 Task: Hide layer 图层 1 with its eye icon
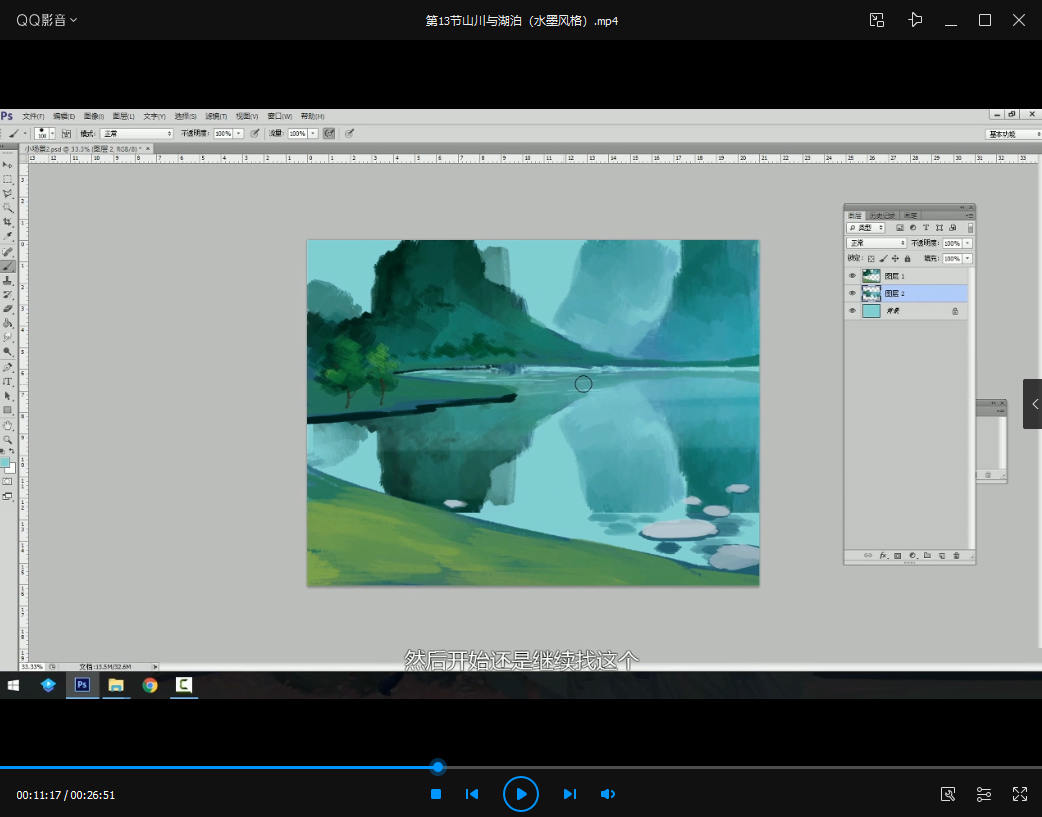coord(852,276)
